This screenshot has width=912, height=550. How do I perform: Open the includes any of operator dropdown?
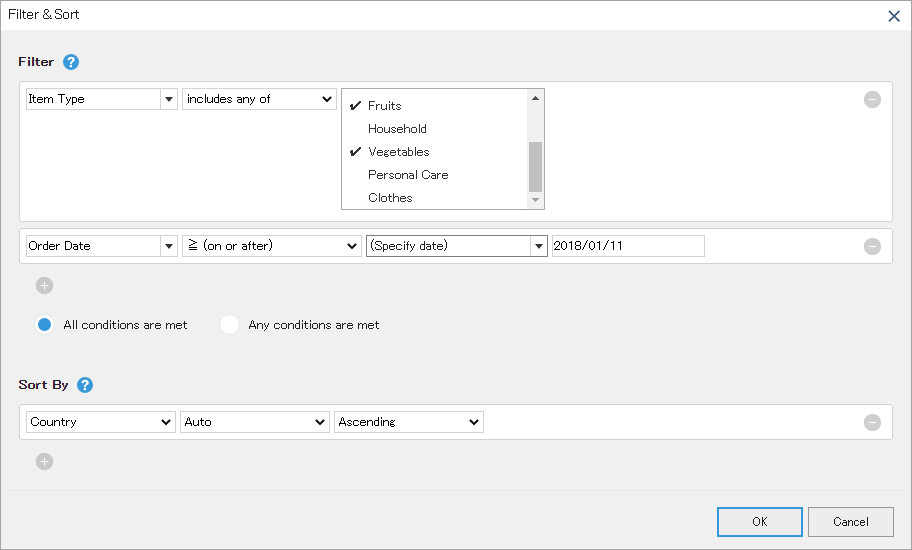[x=259, y=99]
